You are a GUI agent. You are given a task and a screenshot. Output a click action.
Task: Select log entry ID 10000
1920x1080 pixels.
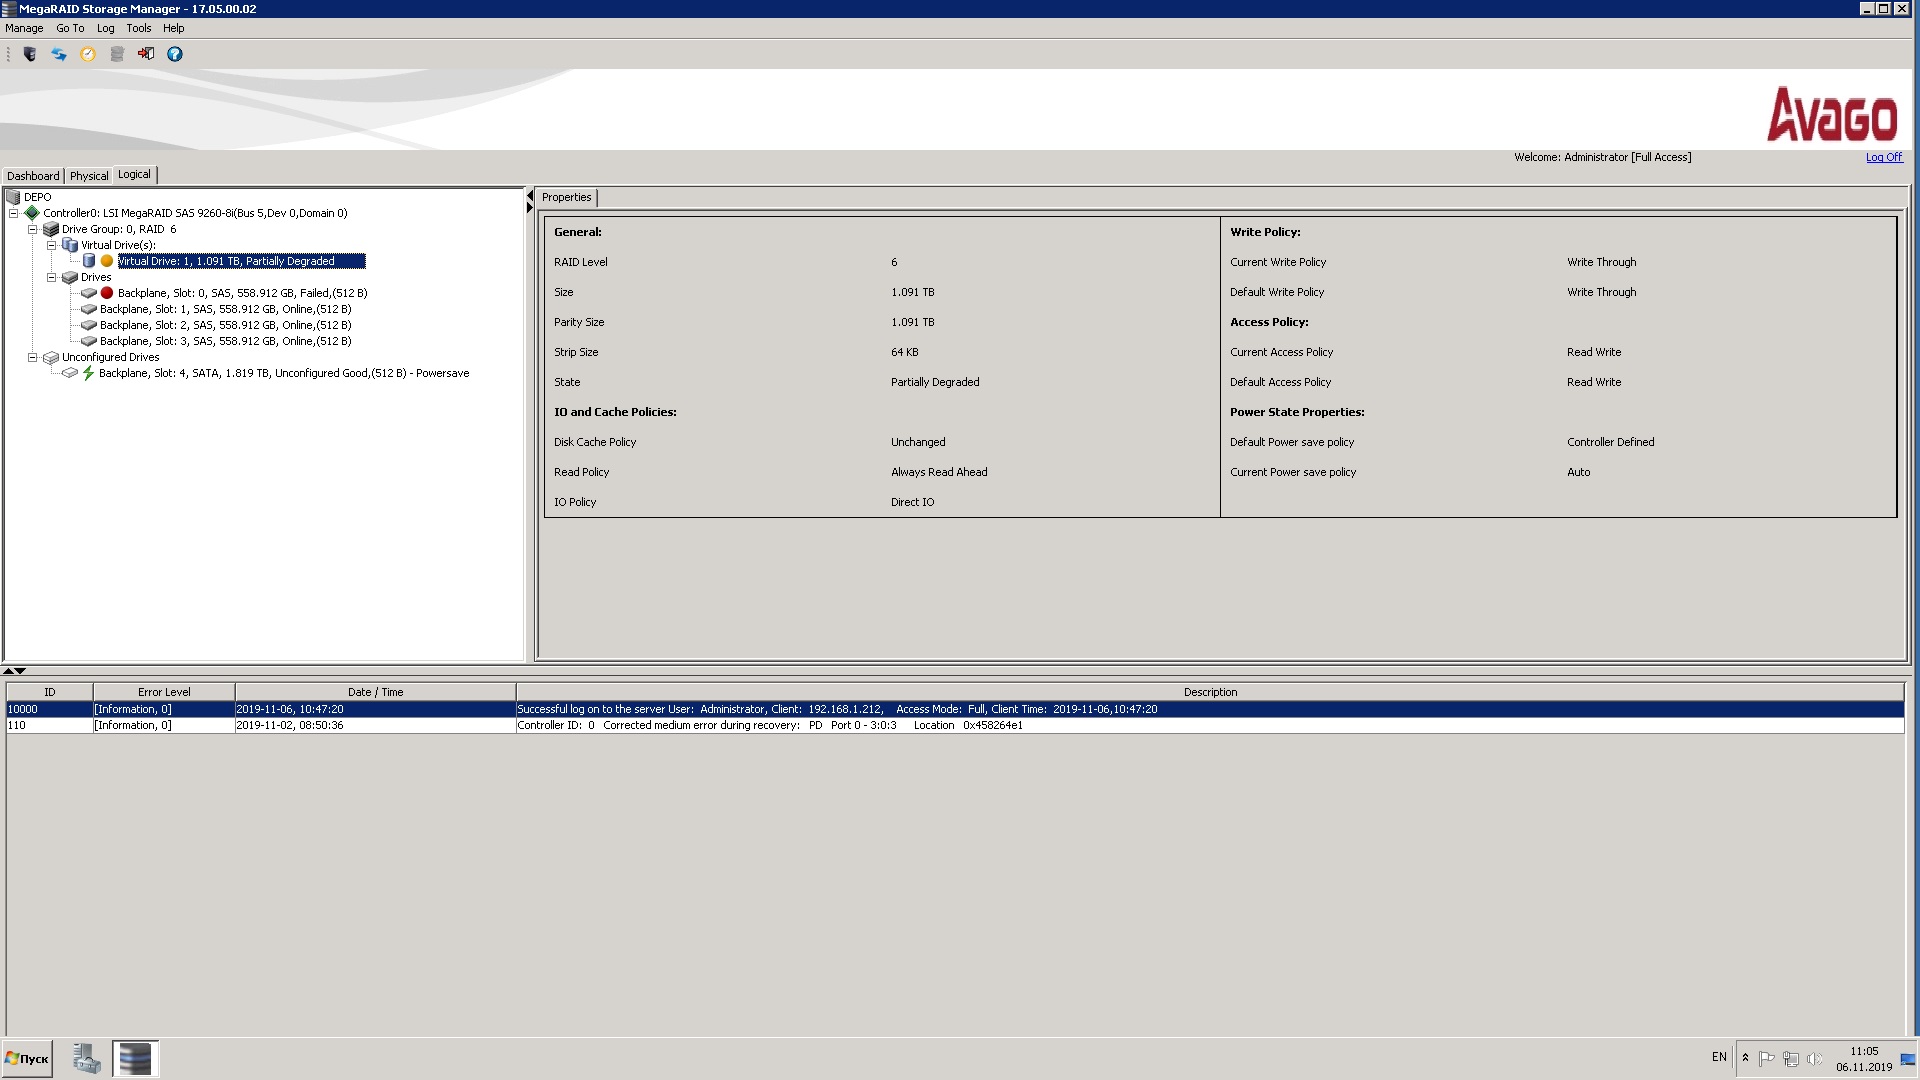[955, 709]
